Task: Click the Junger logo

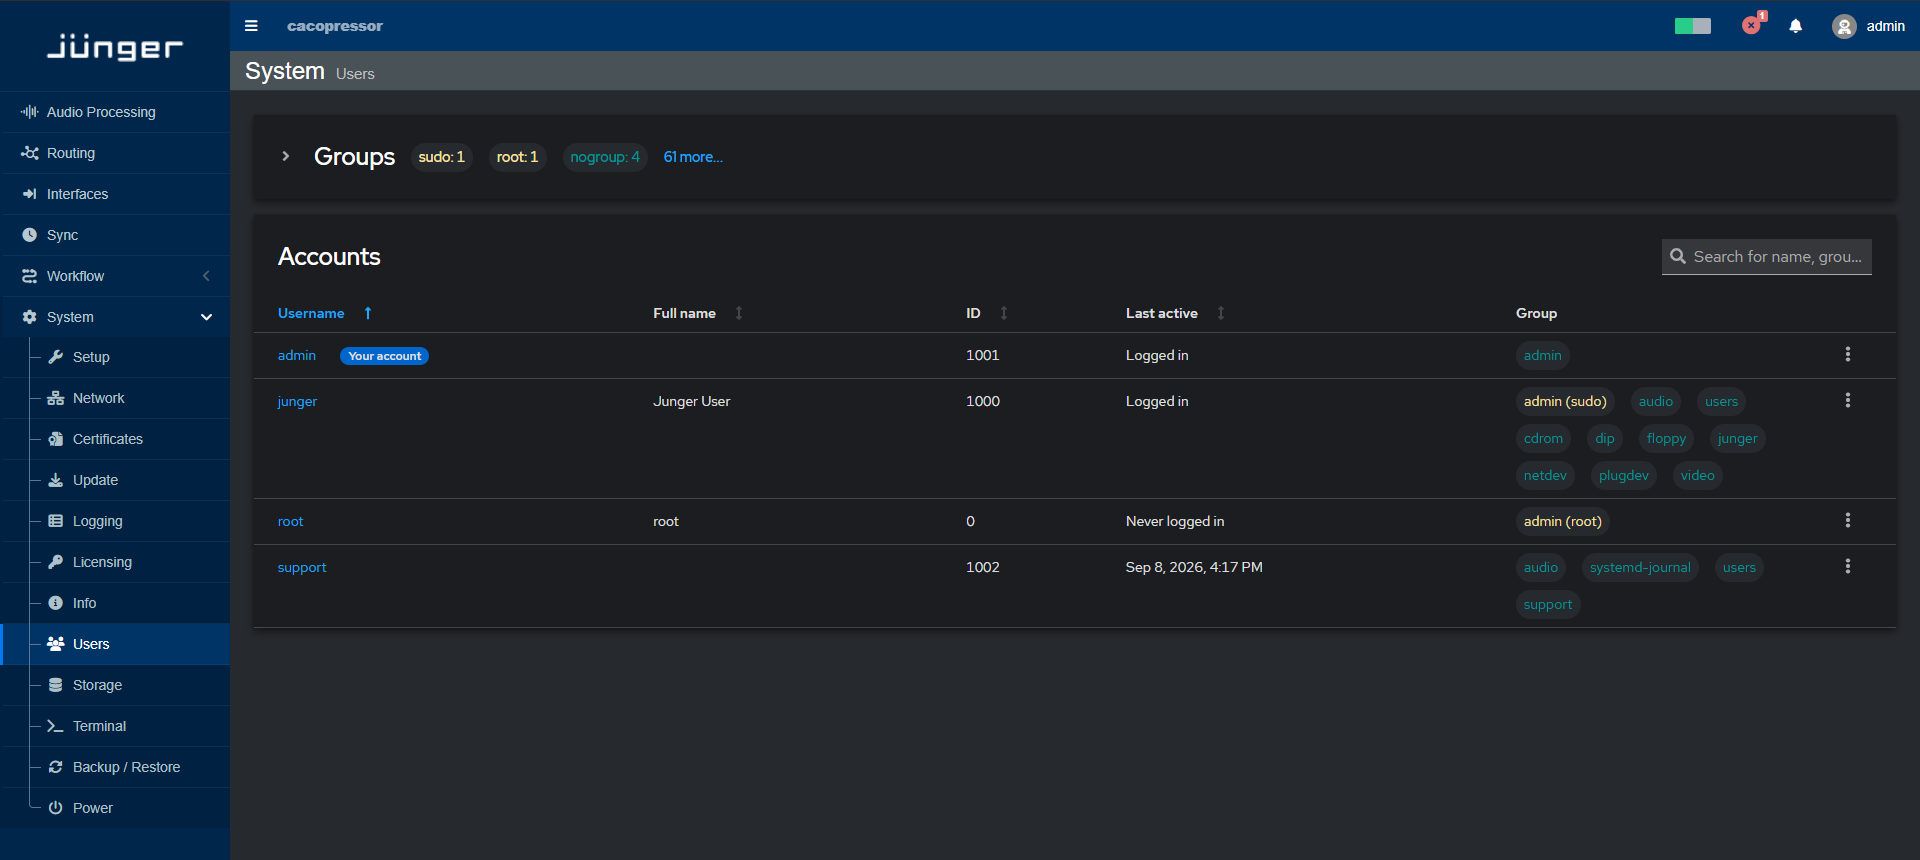Action: [x=115, y=46]
